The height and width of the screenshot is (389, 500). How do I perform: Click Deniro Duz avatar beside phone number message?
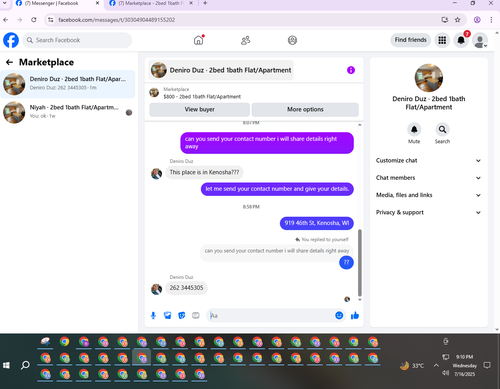[156, 289]
